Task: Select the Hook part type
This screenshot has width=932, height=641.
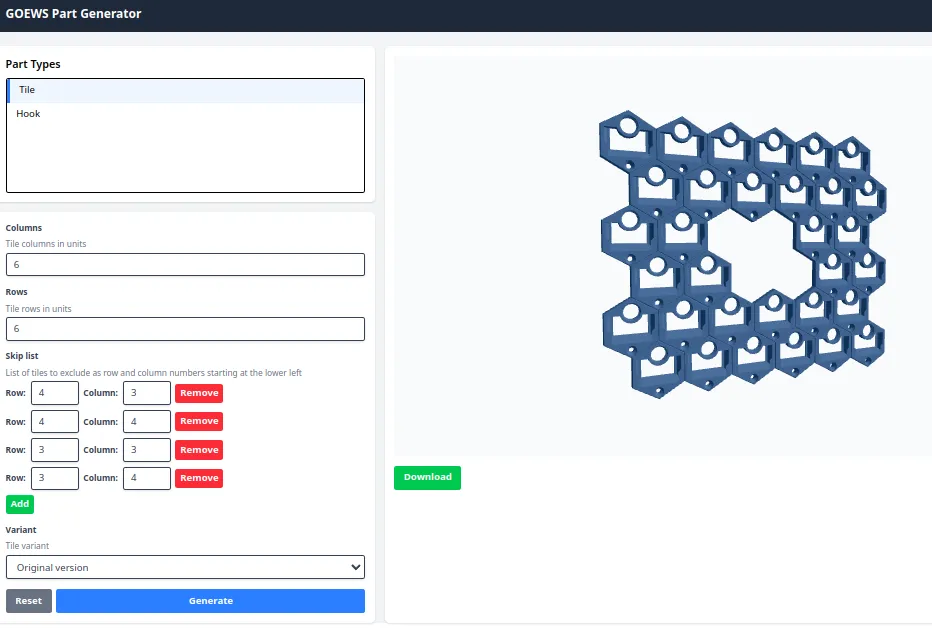Action: click(185, 114)
